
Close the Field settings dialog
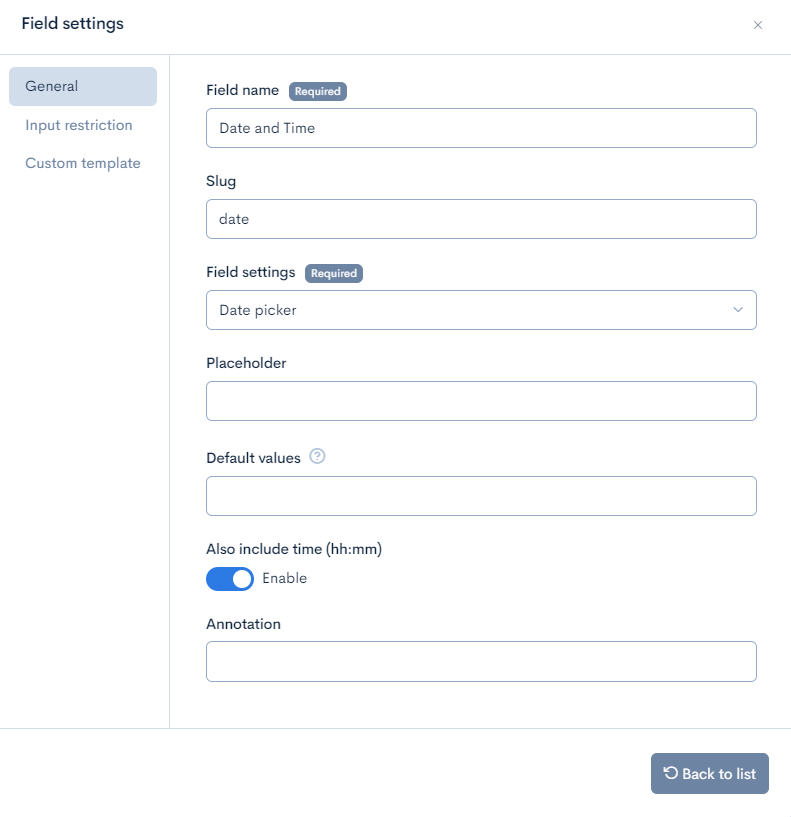758,25
